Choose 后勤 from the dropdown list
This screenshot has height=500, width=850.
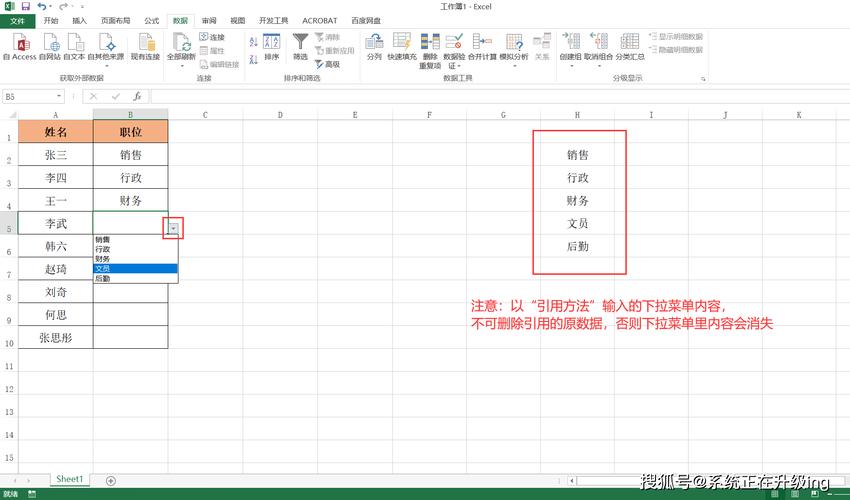tap(136, 278)
